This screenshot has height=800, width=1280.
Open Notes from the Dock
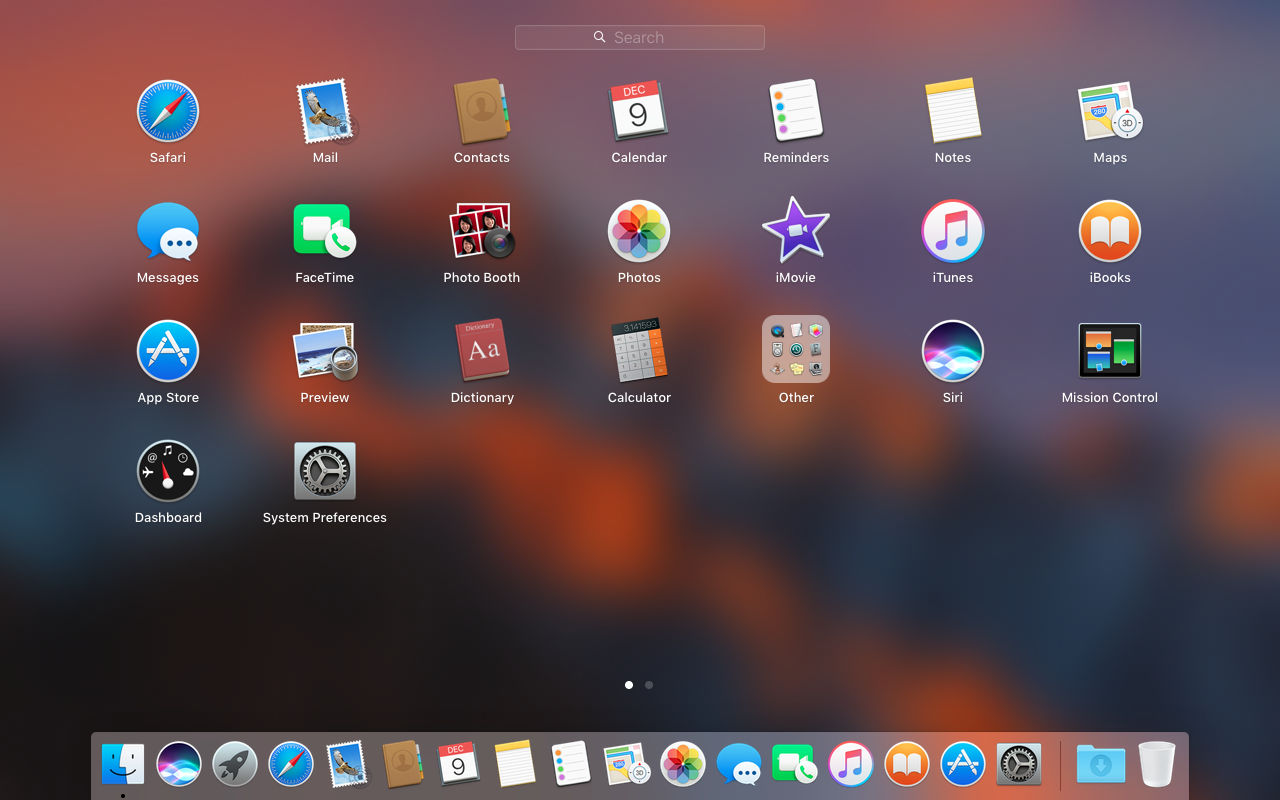coord(515,765)
